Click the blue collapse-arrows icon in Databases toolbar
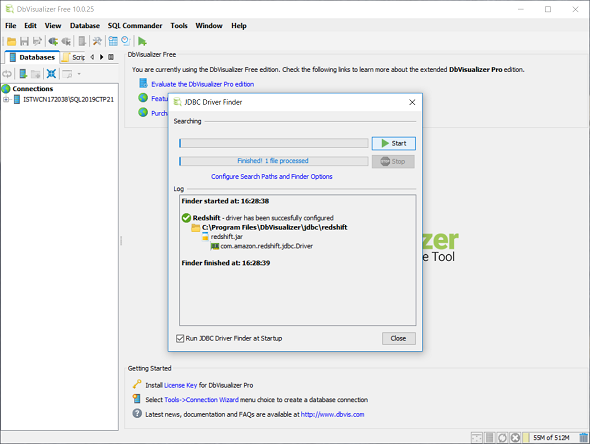This screenshot has height=444, width=590. (52, 74)
